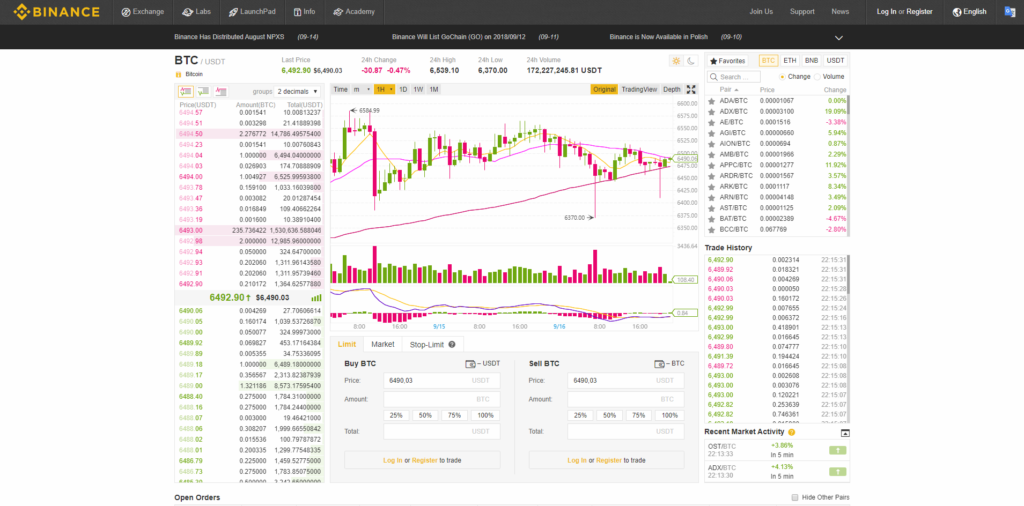Select the Volume radio button
1024x506 pixels.
(x=817, y=77)
